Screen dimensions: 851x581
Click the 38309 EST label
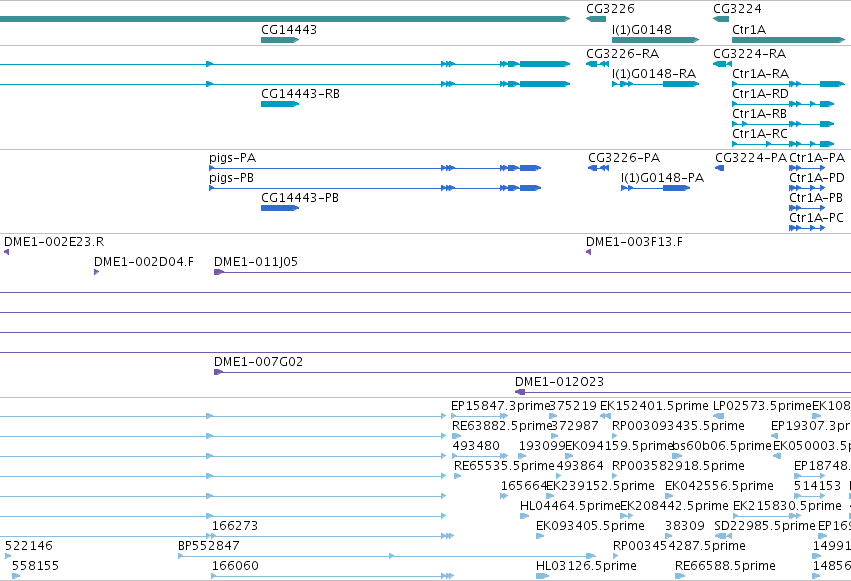[685, 526]
